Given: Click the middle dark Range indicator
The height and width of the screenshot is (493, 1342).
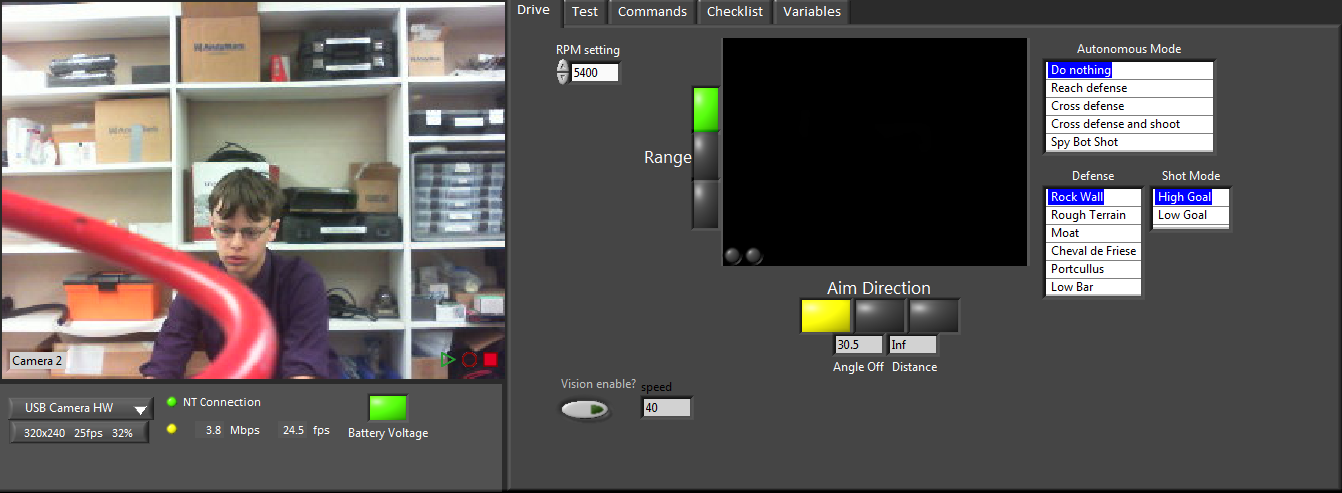Looking at the screenshot, I should tap(706, 156).
